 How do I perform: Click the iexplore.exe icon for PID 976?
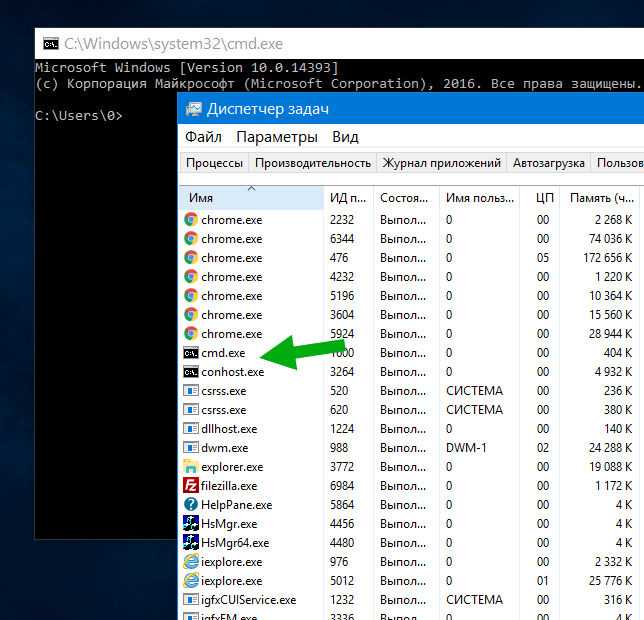point(191,562)
